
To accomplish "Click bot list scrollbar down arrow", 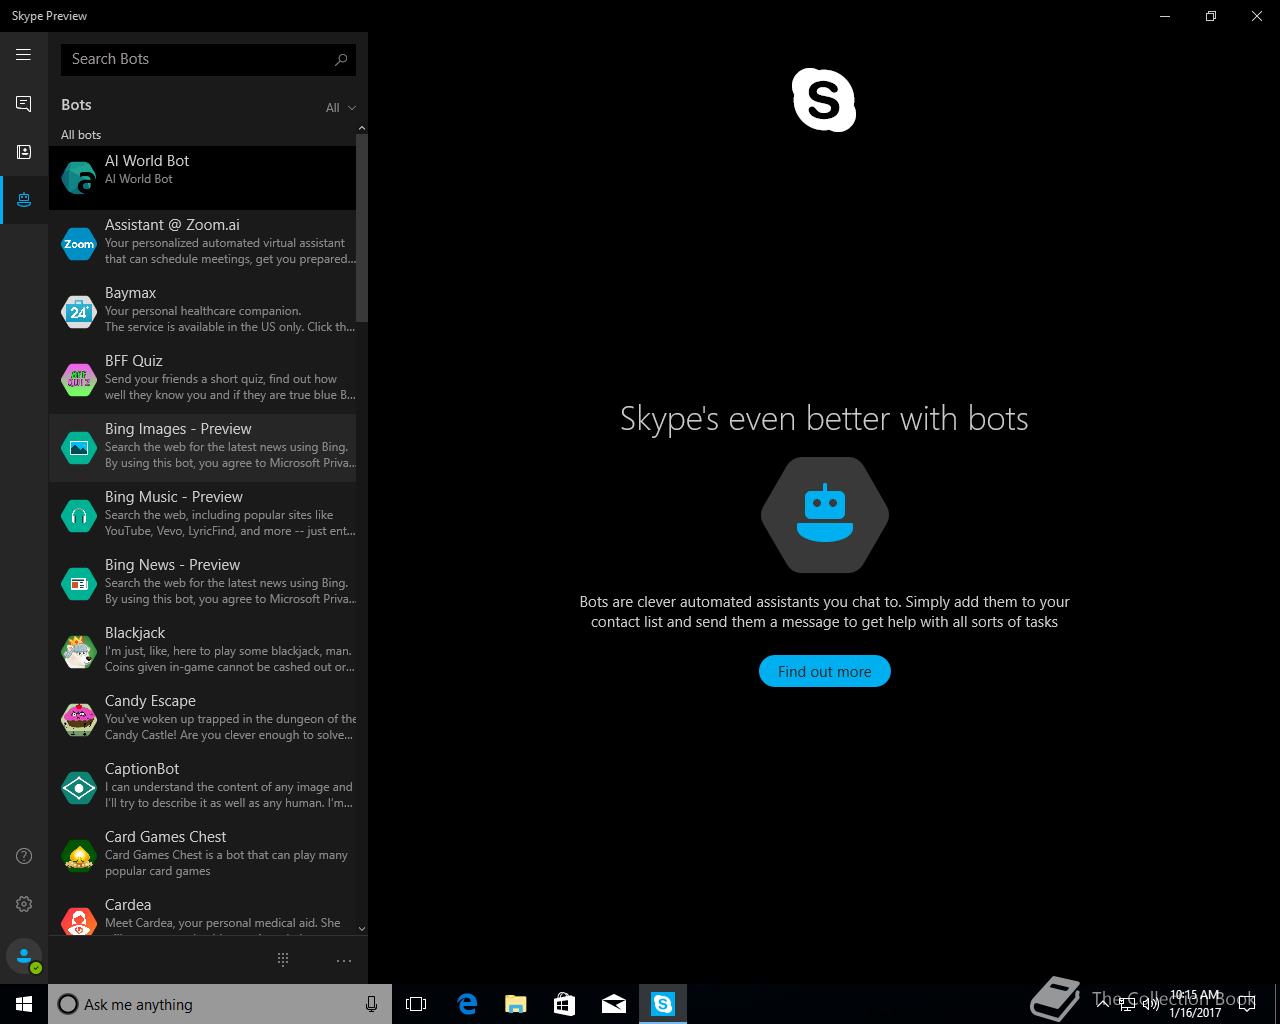I will click(362, 929).
